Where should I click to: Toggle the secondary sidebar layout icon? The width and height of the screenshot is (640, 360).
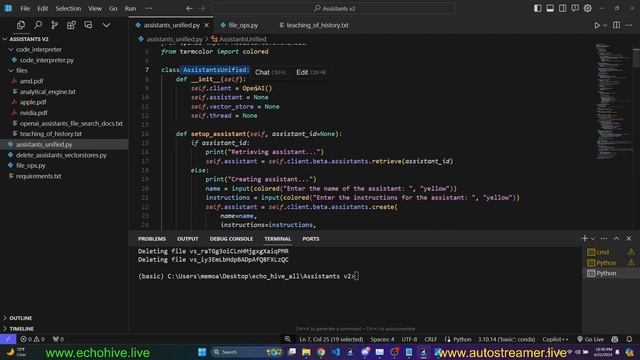pyautogui.click(x=562, y=8)
